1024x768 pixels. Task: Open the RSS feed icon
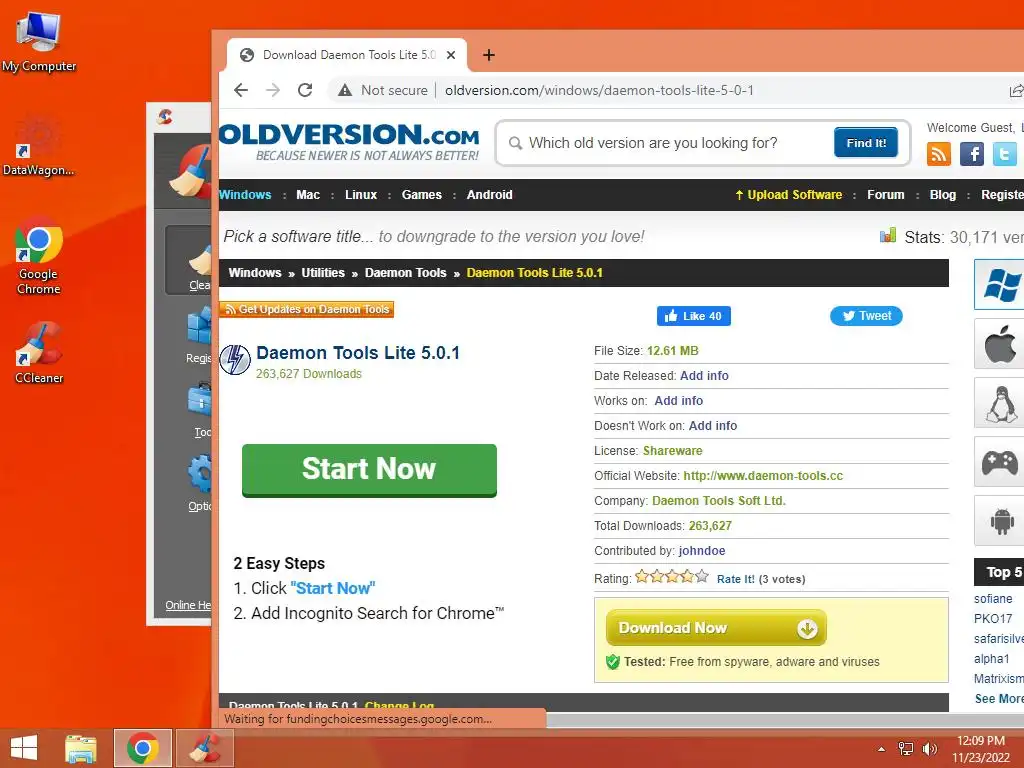click(x=938, y=154)
